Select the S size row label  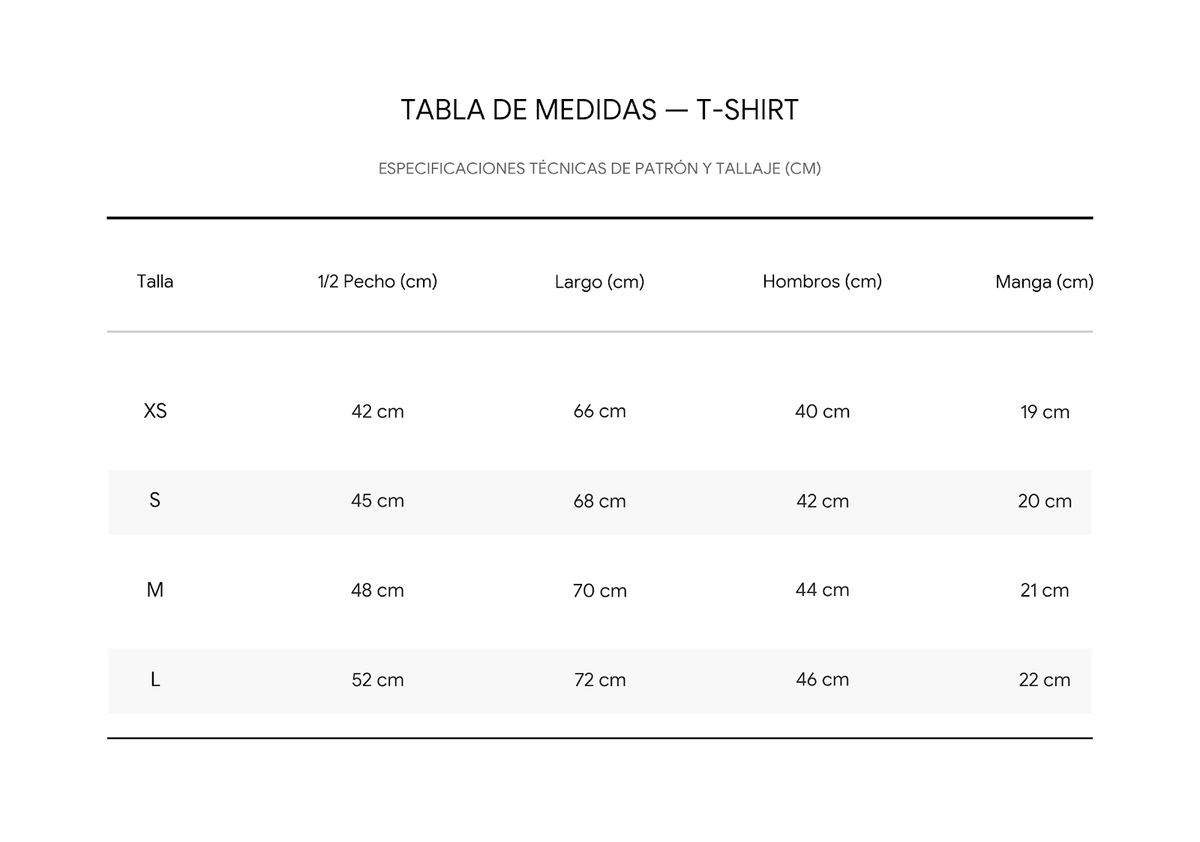point(155,500)
